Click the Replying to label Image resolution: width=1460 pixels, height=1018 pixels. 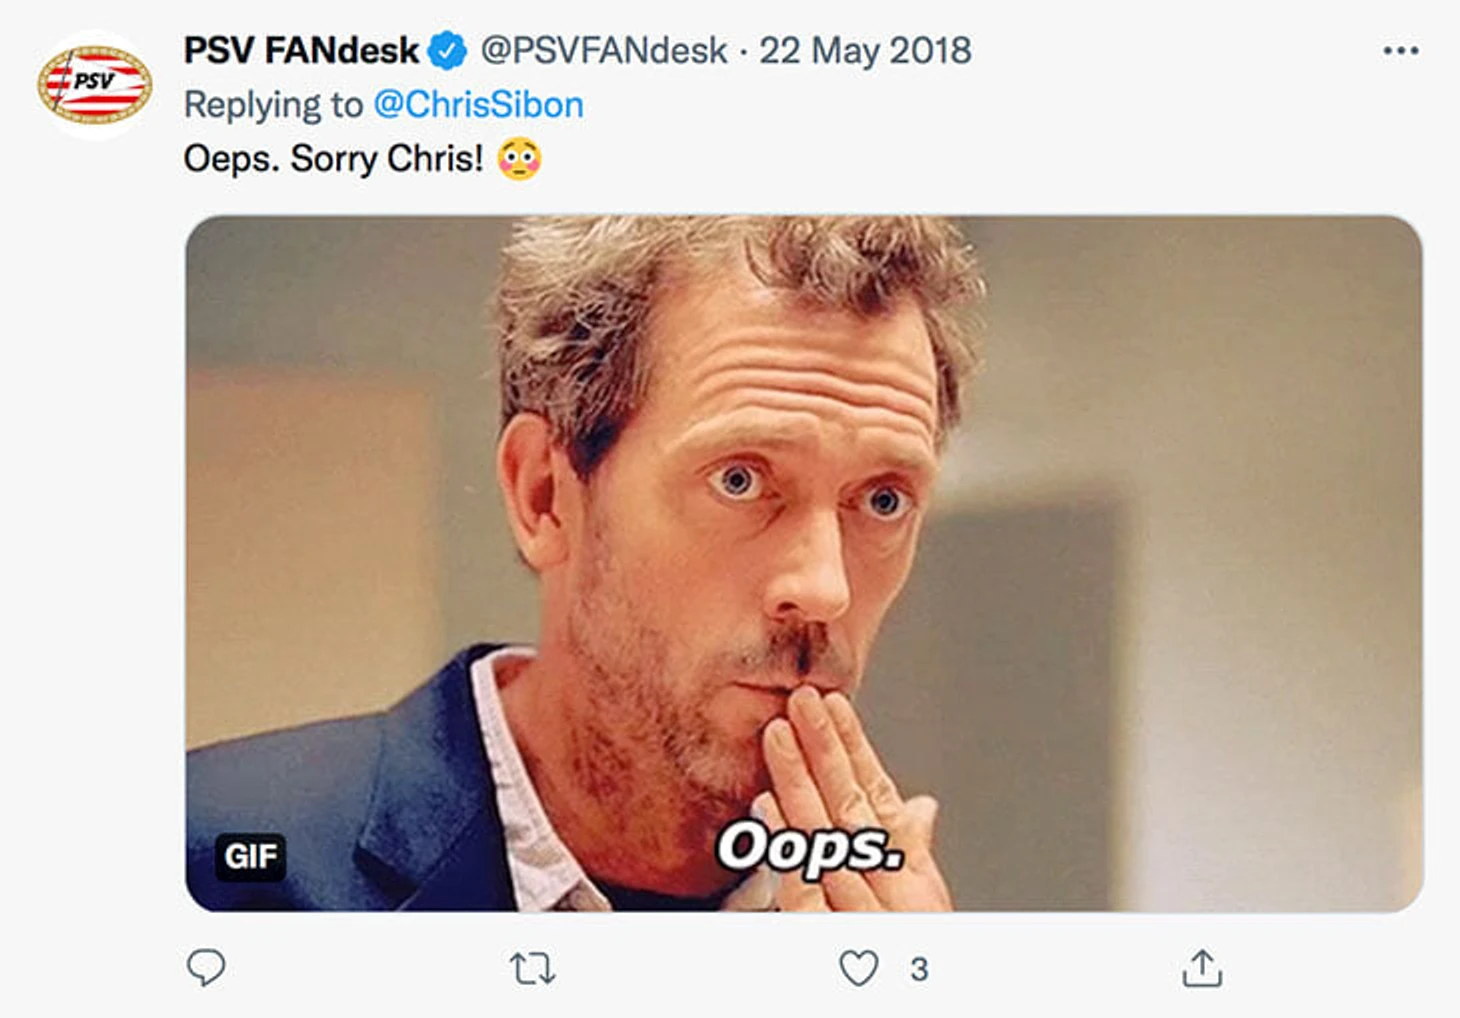click(x=273, y=105)
